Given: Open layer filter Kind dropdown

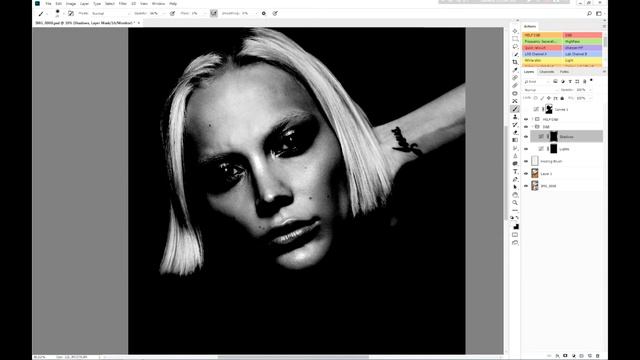Looking at the screenshot, I should 537,82.
